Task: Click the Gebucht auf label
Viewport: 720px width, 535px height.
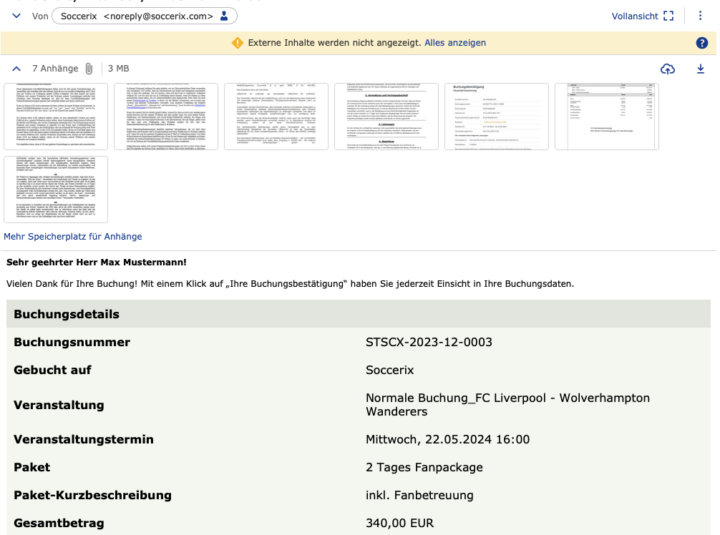Action: pyautogui.click(x=52, y=370)
